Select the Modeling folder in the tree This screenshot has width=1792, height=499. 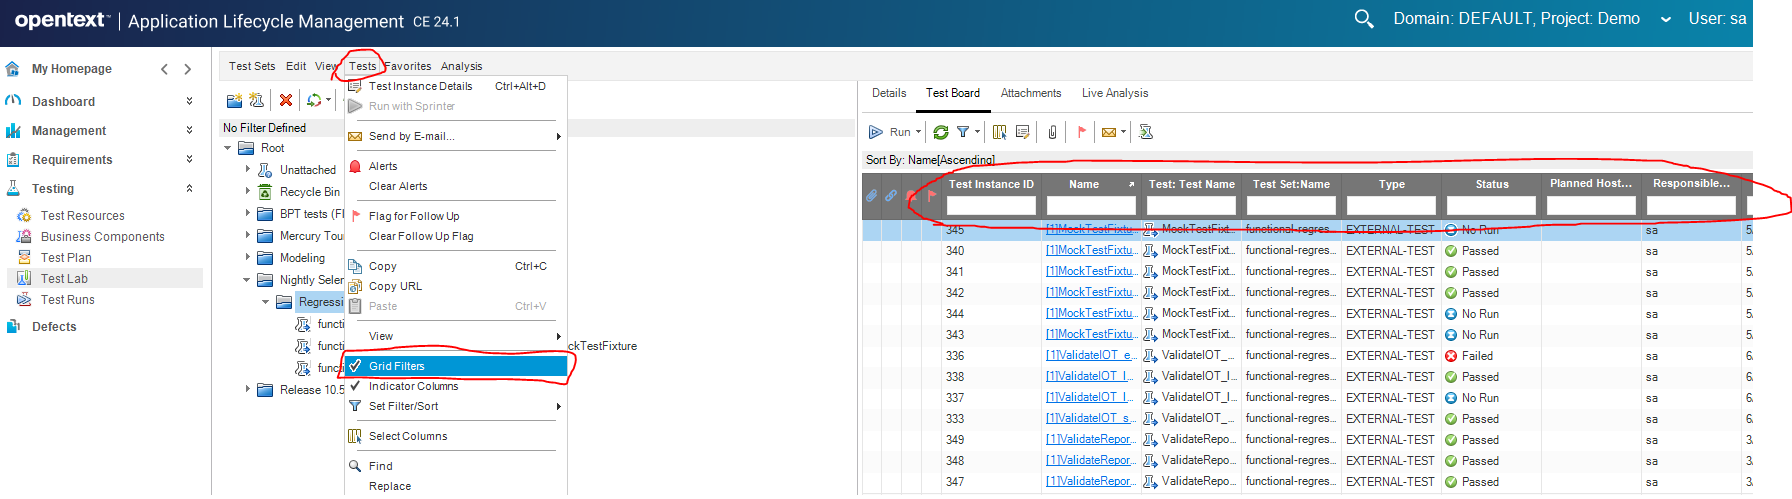tap(302, 258)
